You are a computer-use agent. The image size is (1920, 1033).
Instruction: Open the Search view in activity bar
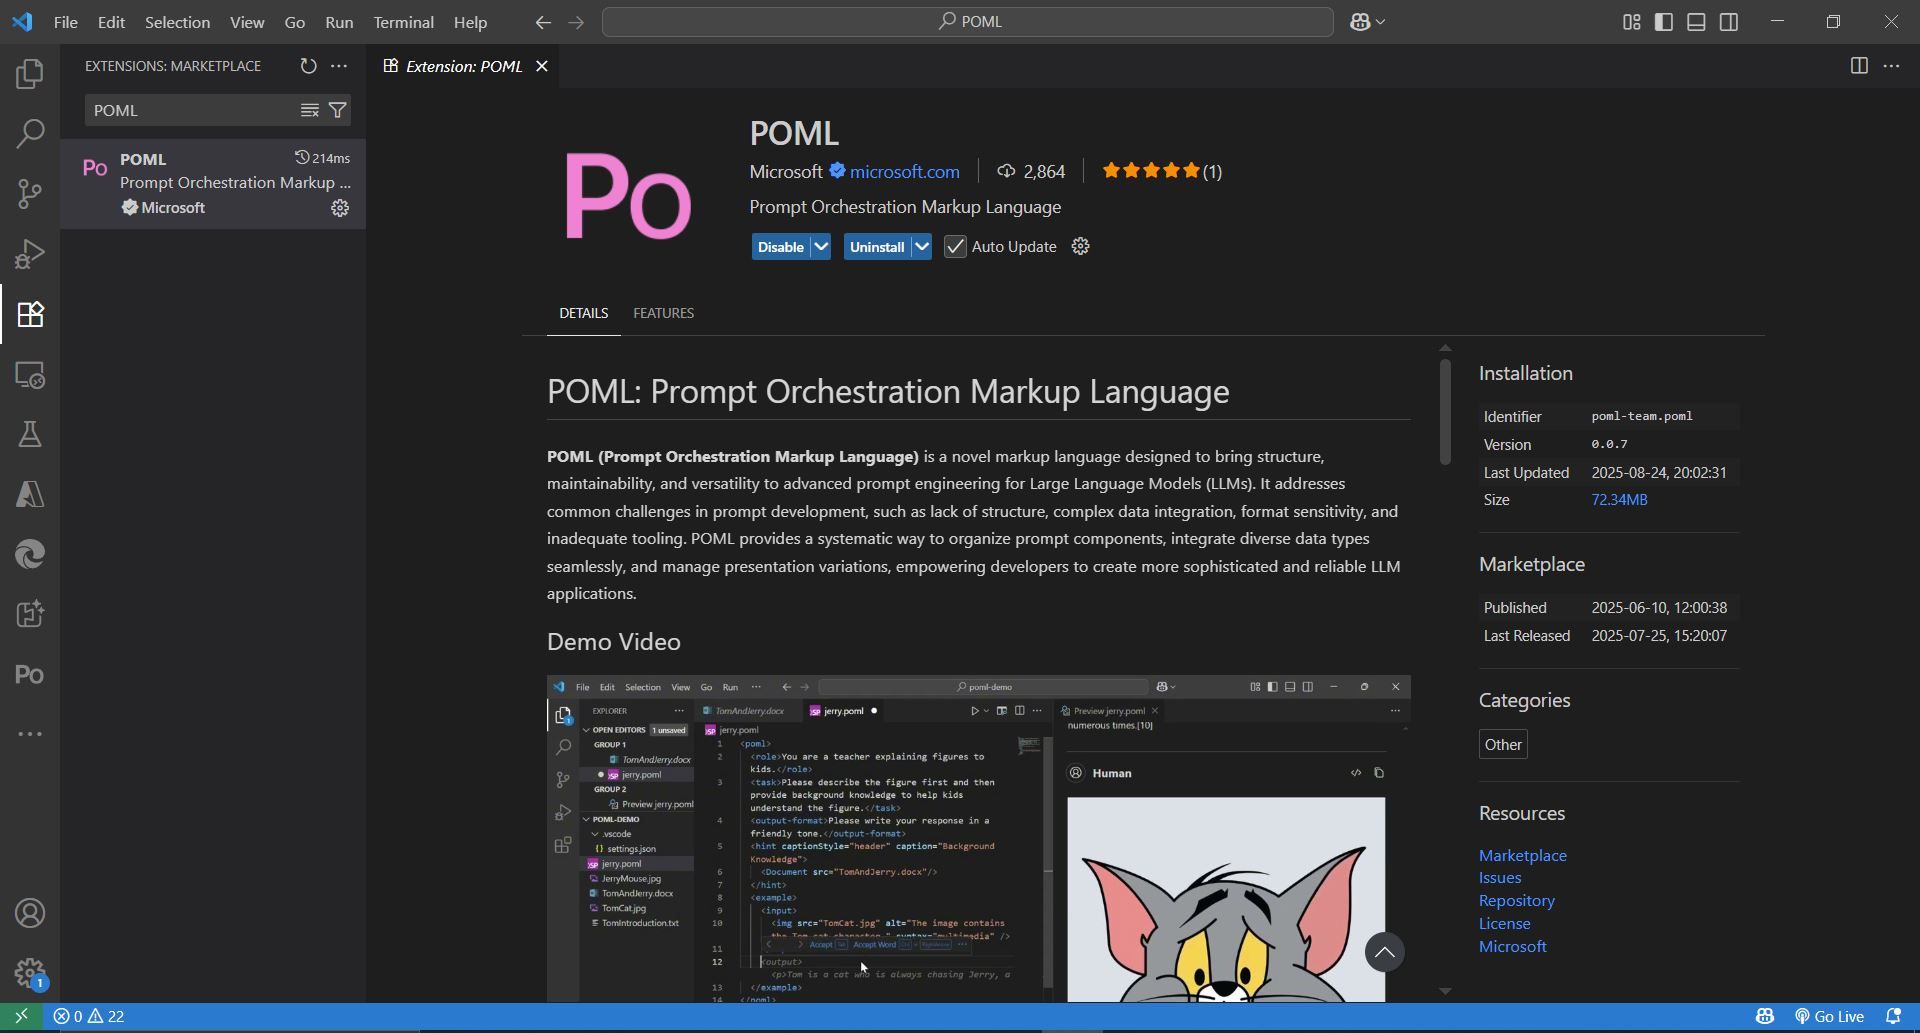coord(30,133)
